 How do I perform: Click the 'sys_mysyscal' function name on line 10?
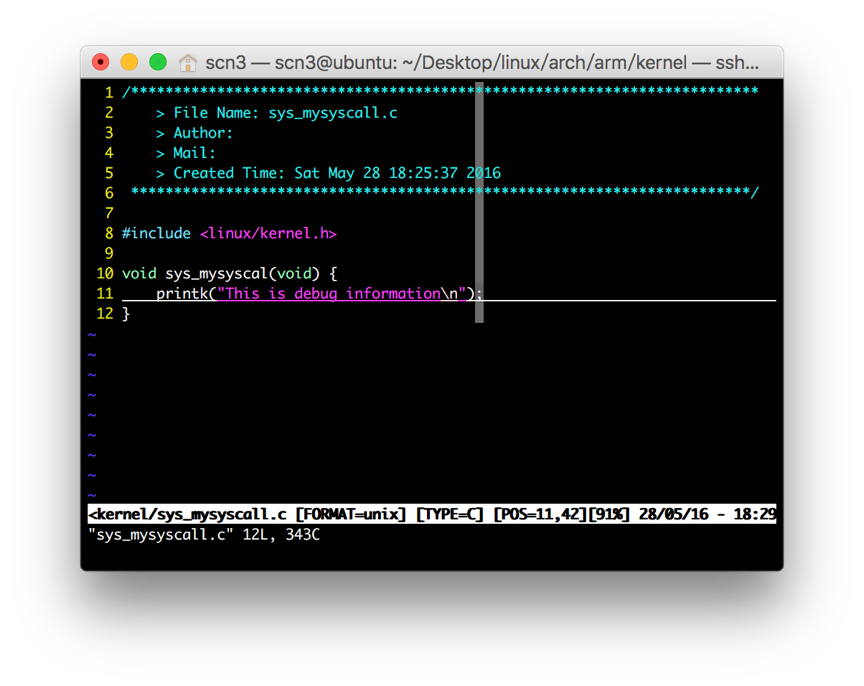pos(216,274)
